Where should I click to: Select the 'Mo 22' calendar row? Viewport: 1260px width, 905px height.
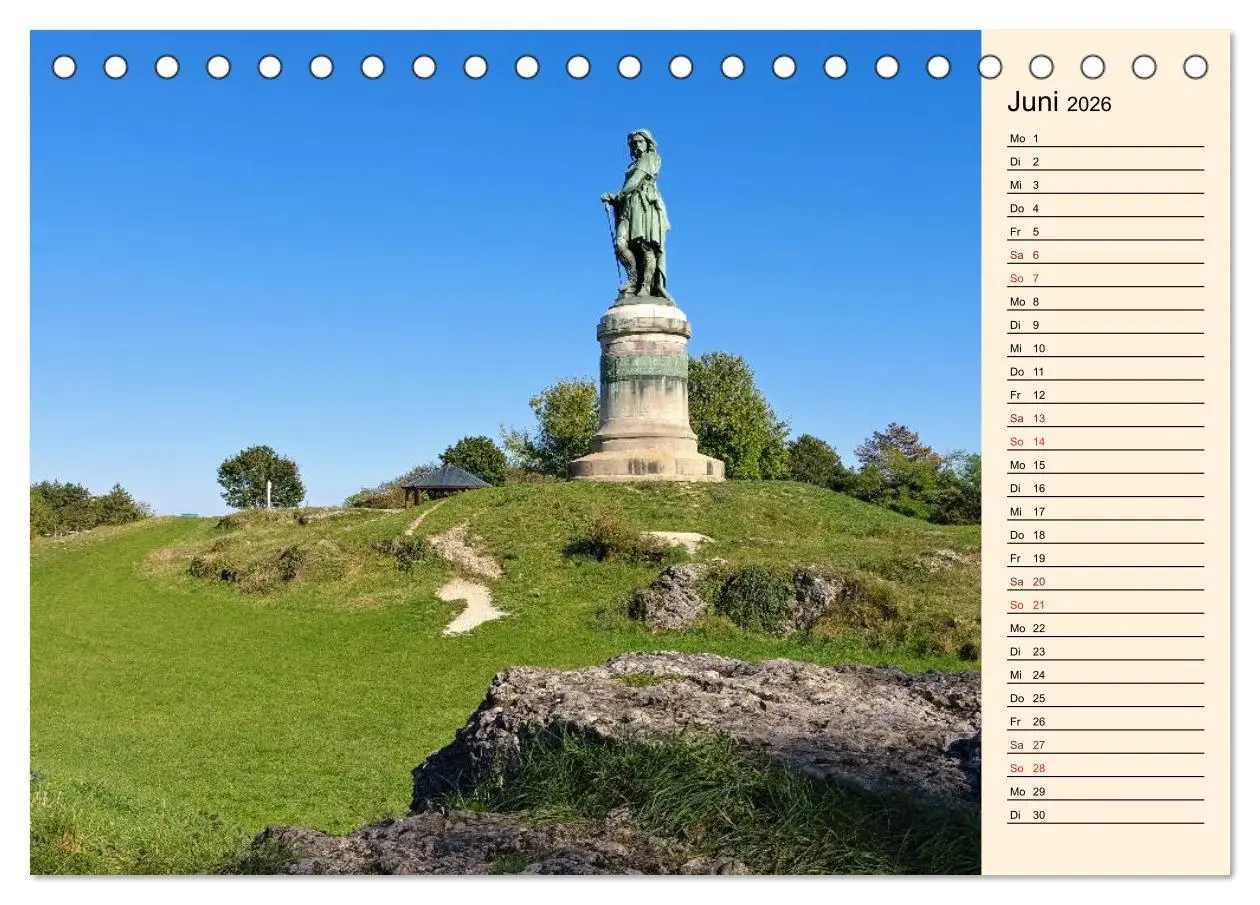(1105, 628)
